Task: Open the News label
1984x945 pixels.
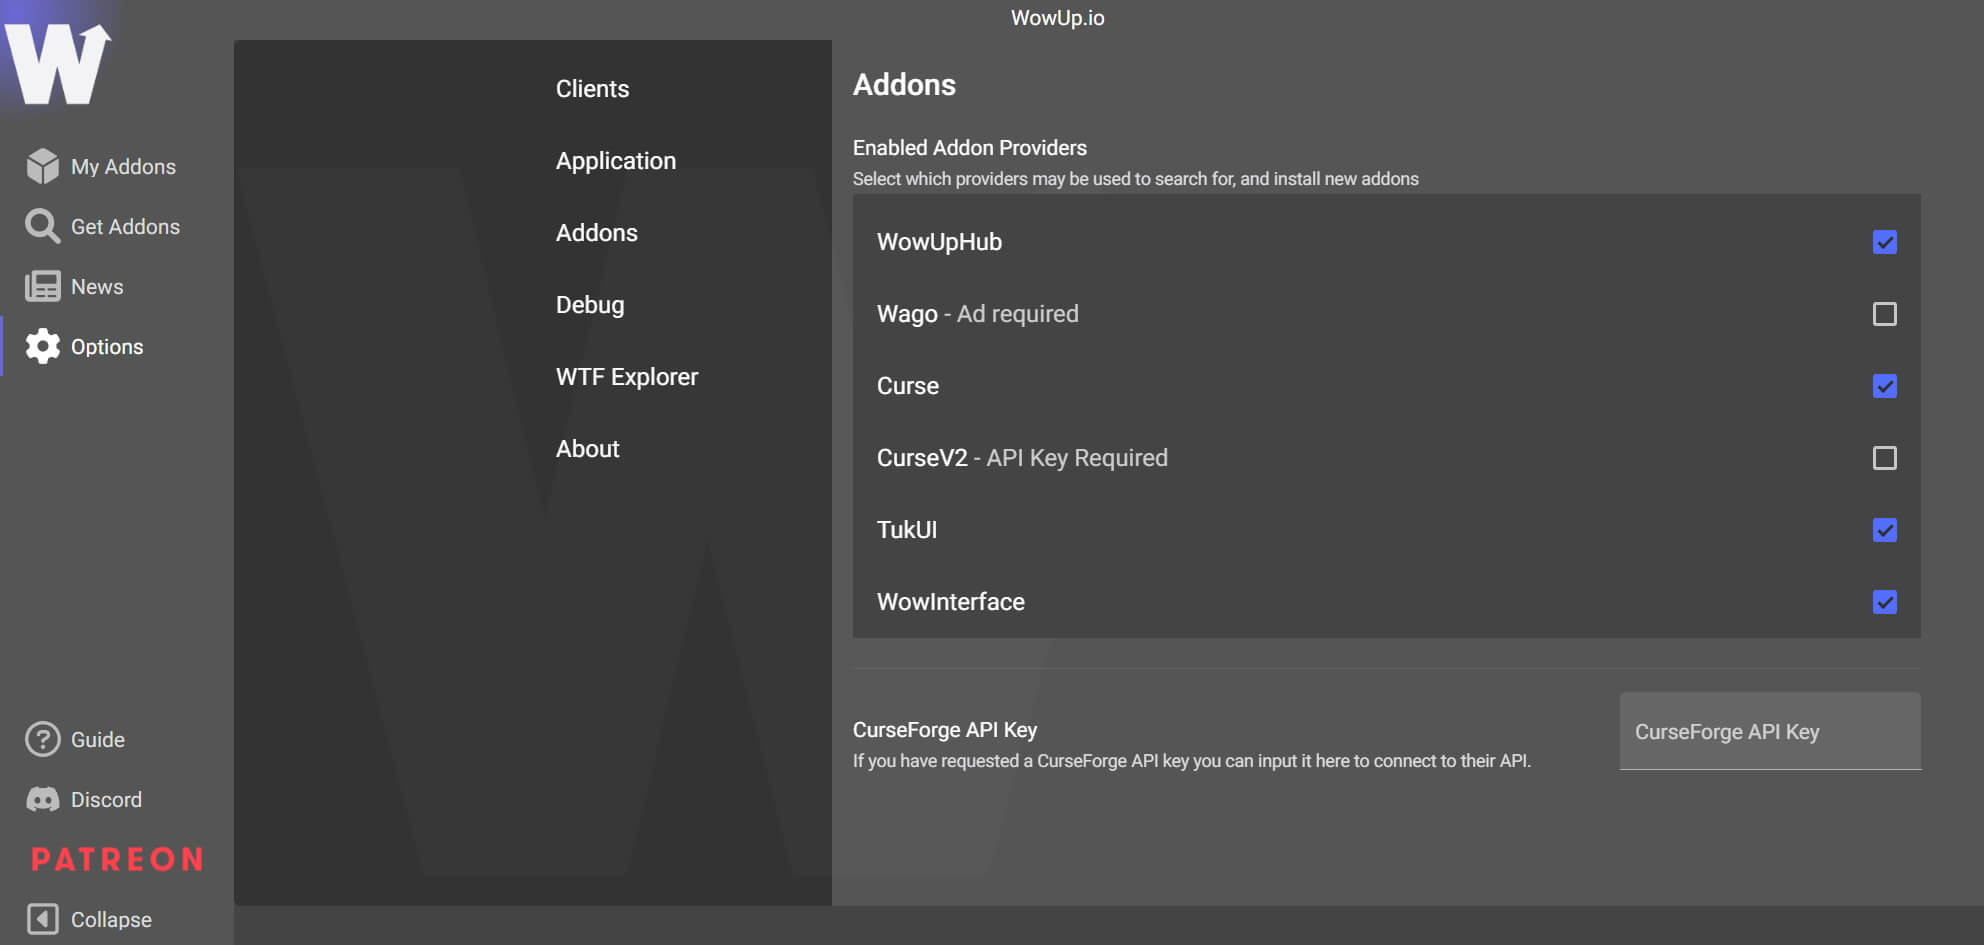Action: coord(97,287)
